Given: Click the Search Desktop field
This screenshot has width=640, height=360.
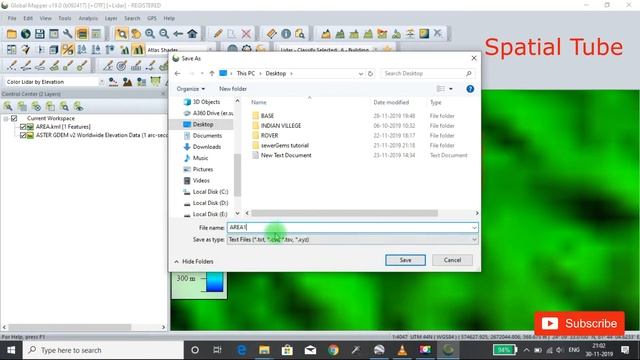Looking at the screenshot, I should 428,73.
